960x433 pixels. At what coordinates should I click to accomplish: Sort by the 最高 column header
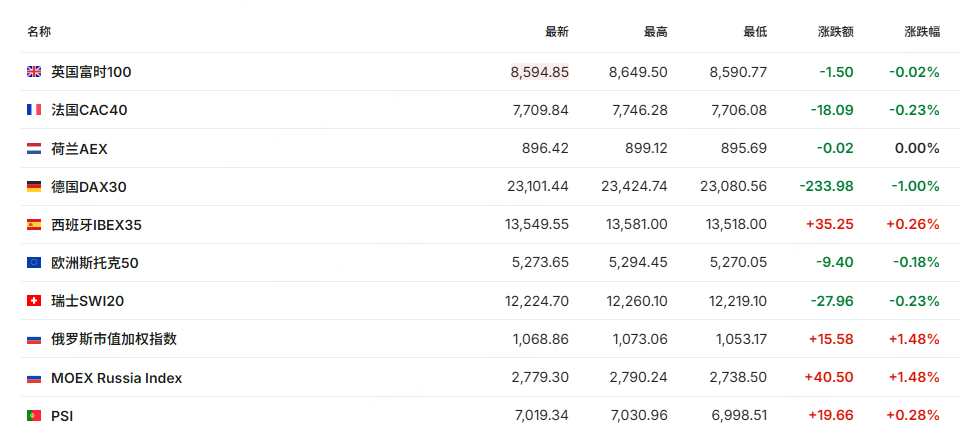[656, 32]
